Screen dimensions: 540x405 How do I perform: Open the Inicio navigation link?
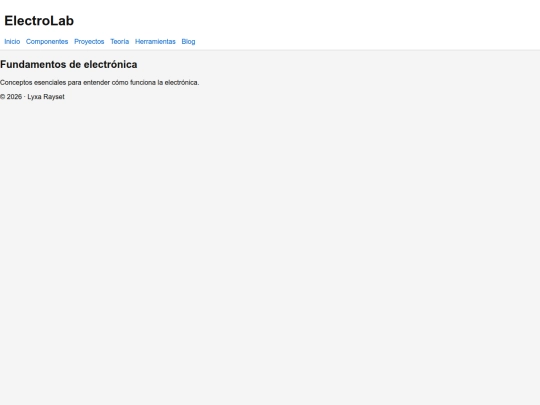12,42
